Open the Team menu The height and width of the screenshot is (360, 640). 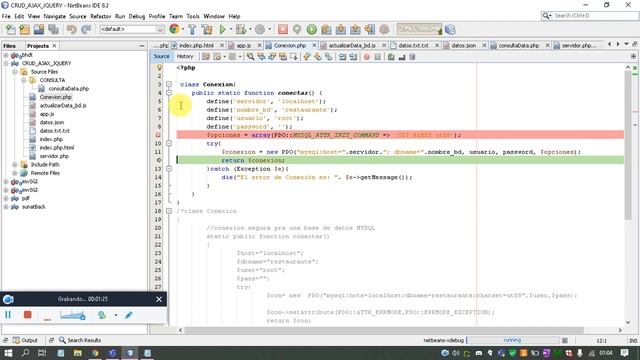click(x=176, y=16)
